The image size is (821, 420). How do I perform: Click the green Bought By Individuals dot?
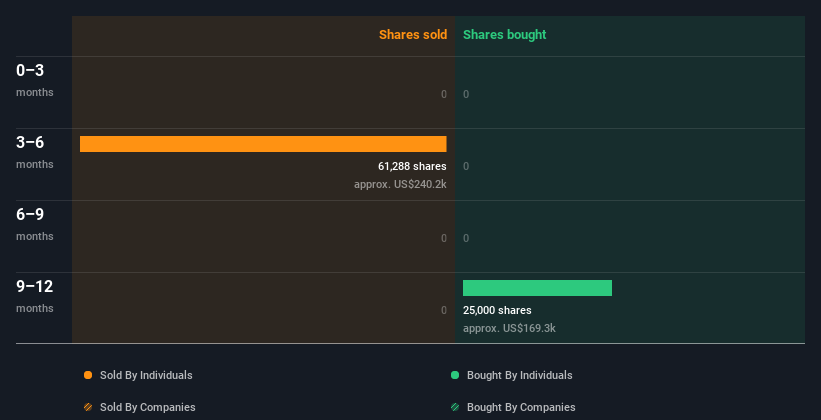455,375
